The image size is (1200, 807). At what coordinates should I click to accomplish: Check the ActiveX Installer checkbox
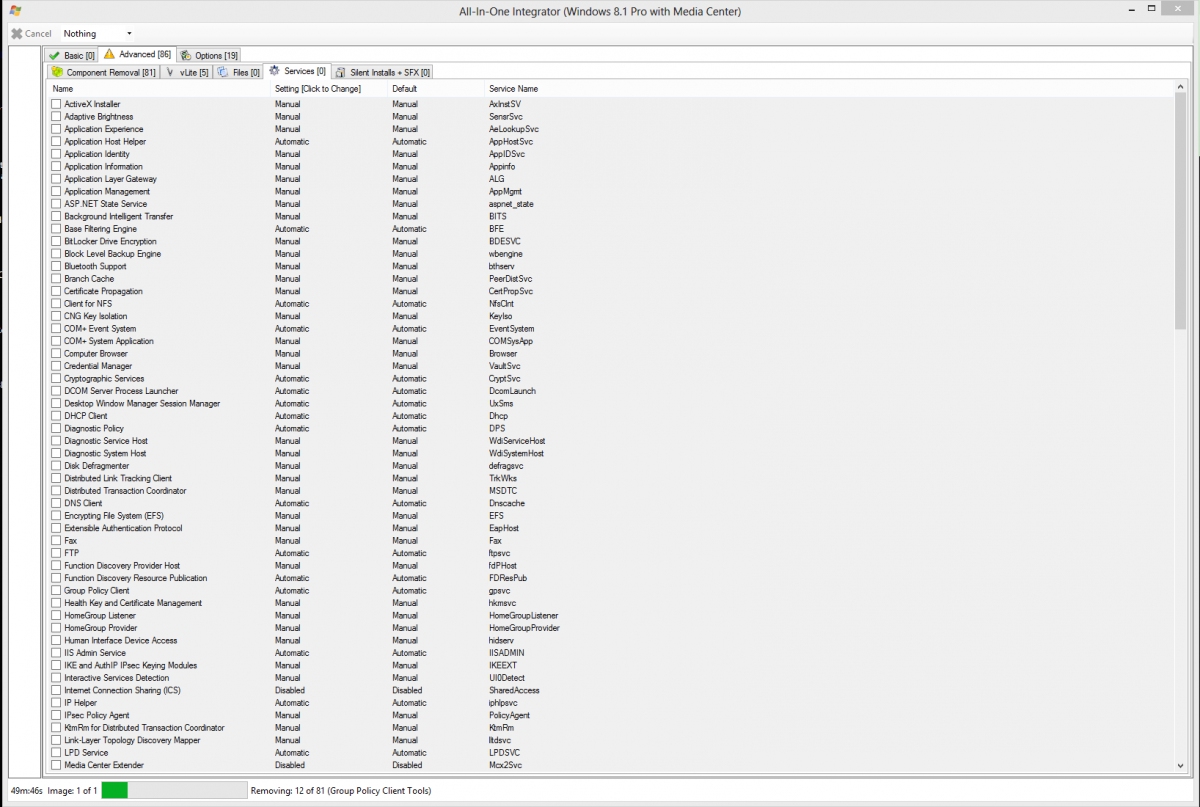coord(56,104)
